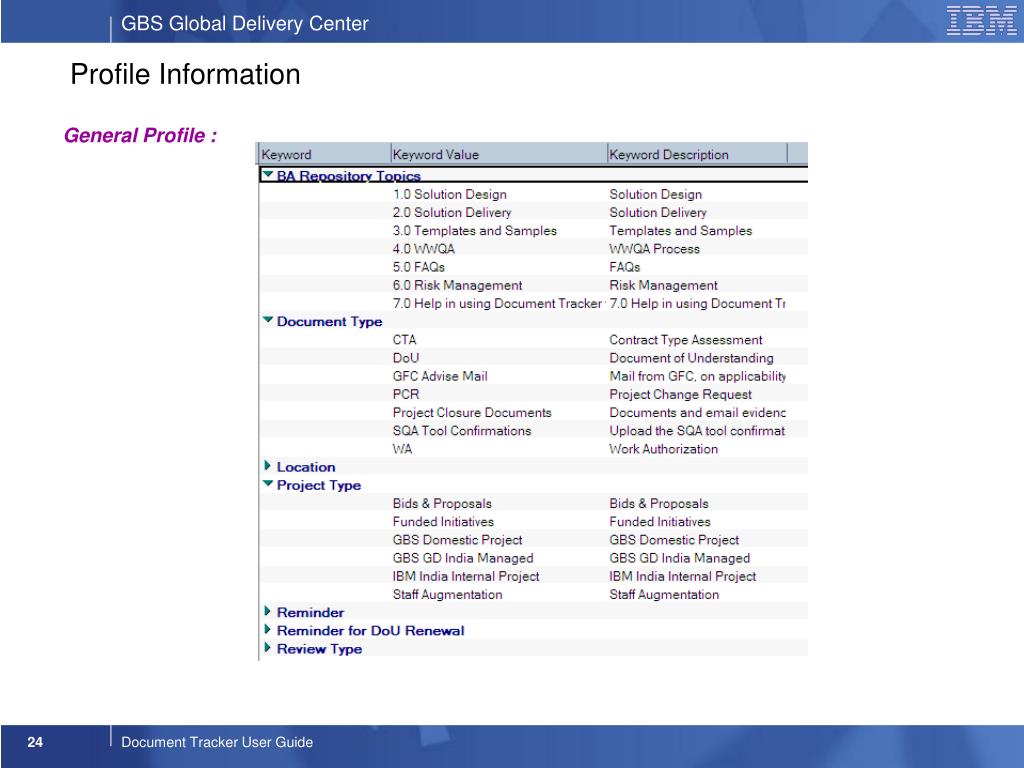Viewport: 1024px width, 768px height.
Task: Click the Solution Delivery description cell
Action: tap(658, 212)
